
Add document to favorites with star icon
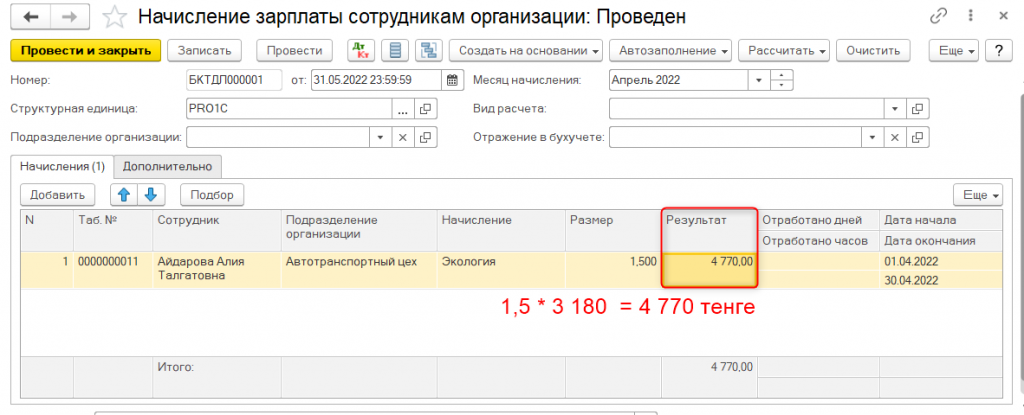(117, 16)
